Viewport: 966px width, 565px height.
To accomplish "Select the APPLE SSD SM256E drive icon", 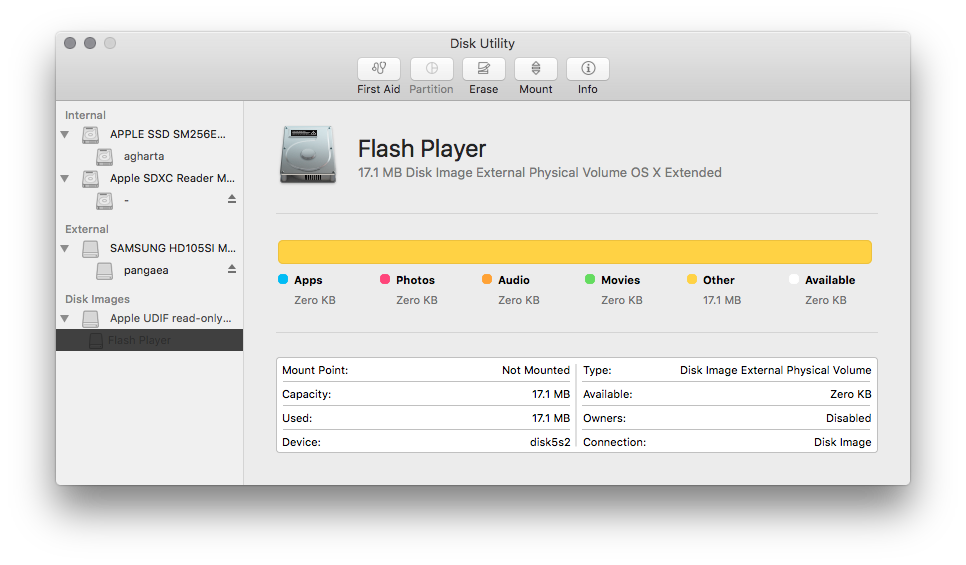I will 91,134.
